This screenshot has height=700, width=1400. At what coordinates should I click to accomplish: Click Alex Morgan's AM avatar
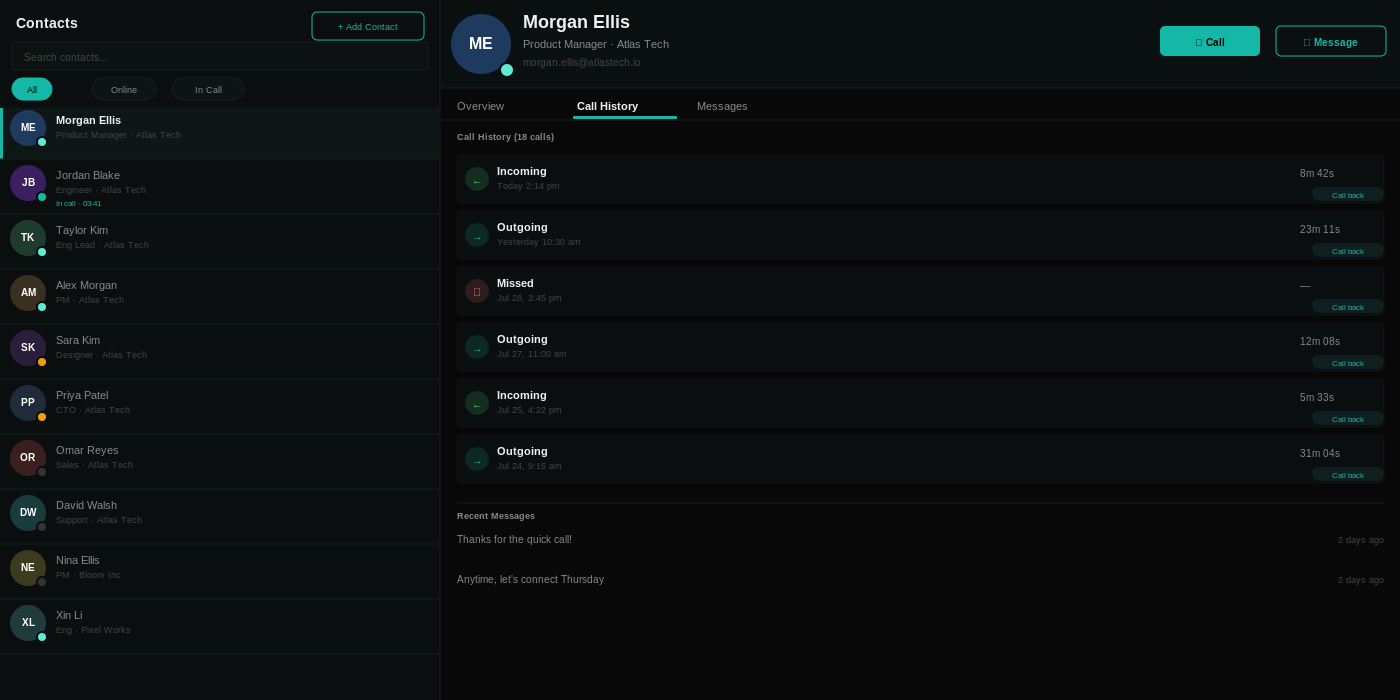point(28,293)
